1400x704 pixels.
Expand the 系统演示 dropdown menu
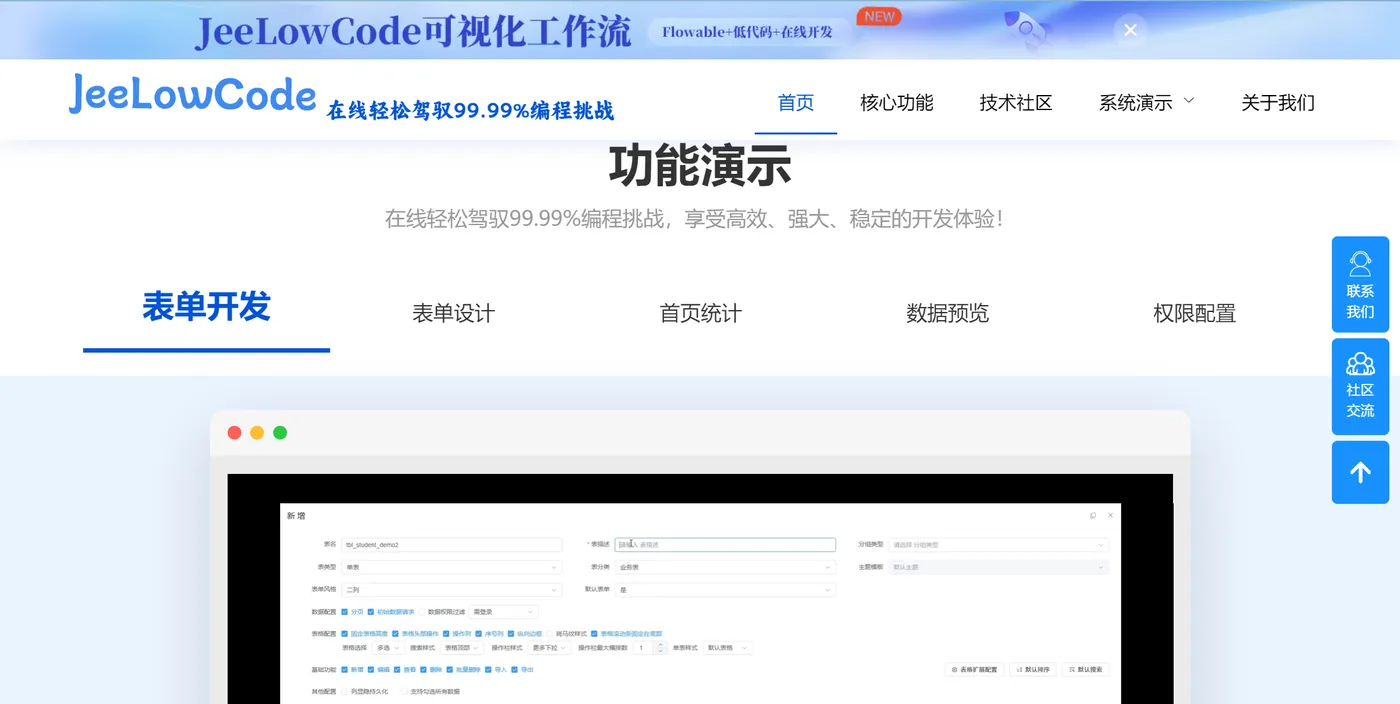coord(1146,102)
